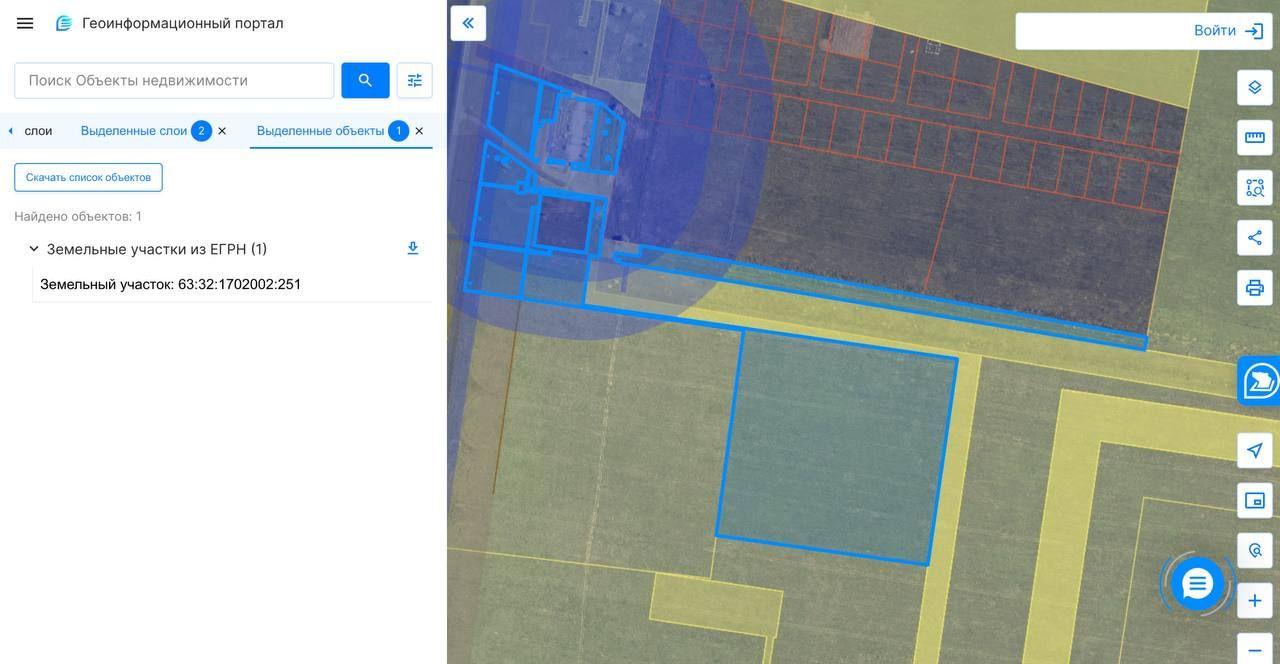Click Скачать список объектов button
The width and height of the screenshot is (1280, 664).
point(88,177)
